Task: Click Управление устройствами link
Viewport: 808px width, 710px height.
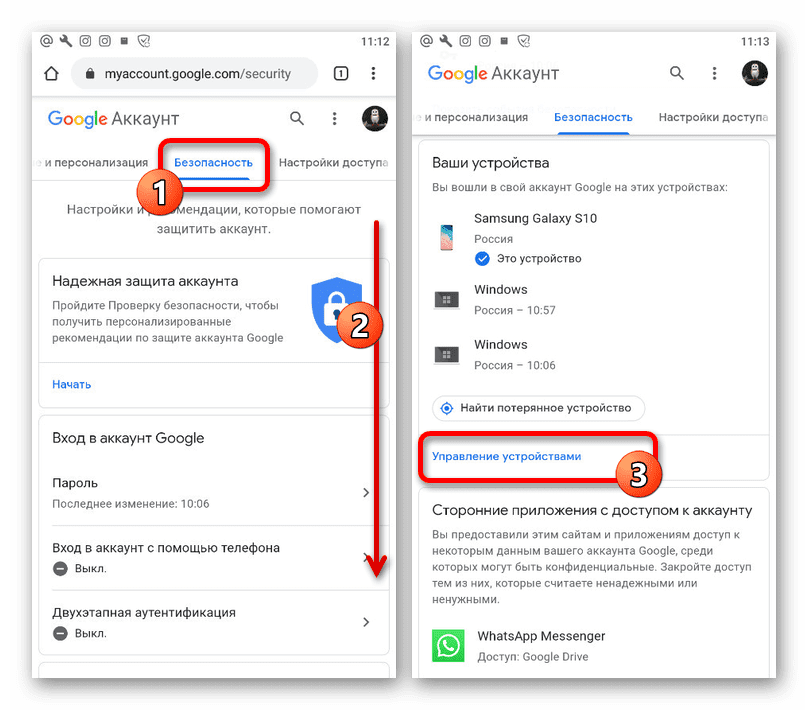Action: coord(506,457)
